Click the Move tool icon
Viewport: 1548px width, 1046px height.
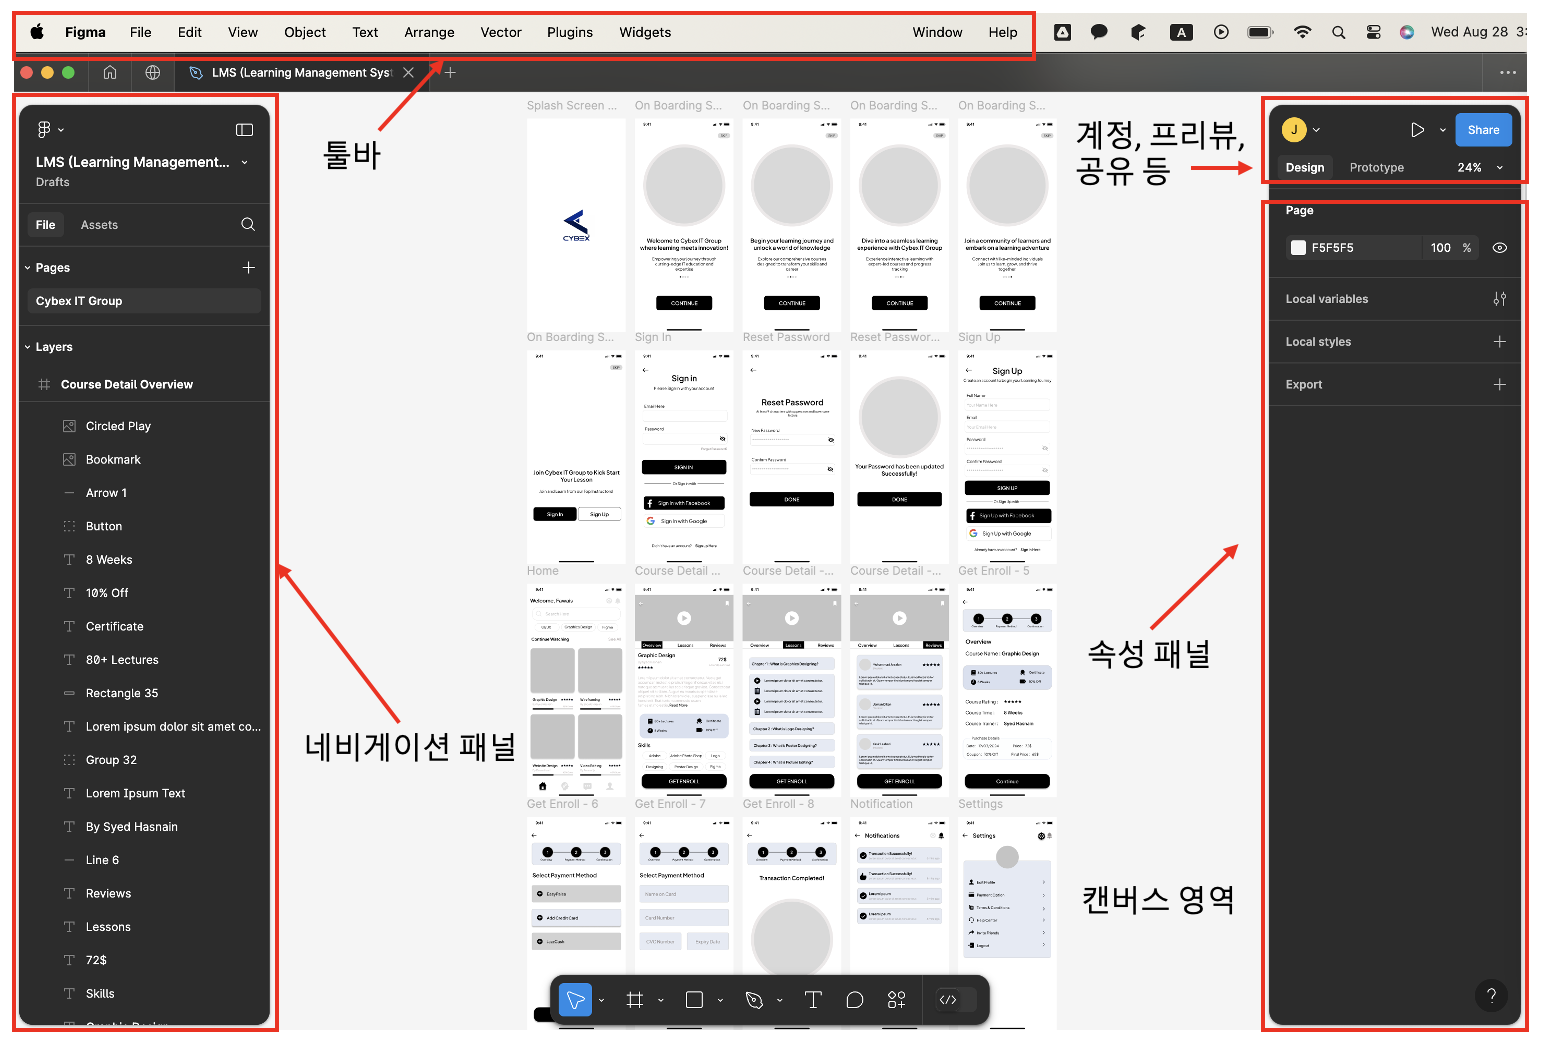(575, 999)
